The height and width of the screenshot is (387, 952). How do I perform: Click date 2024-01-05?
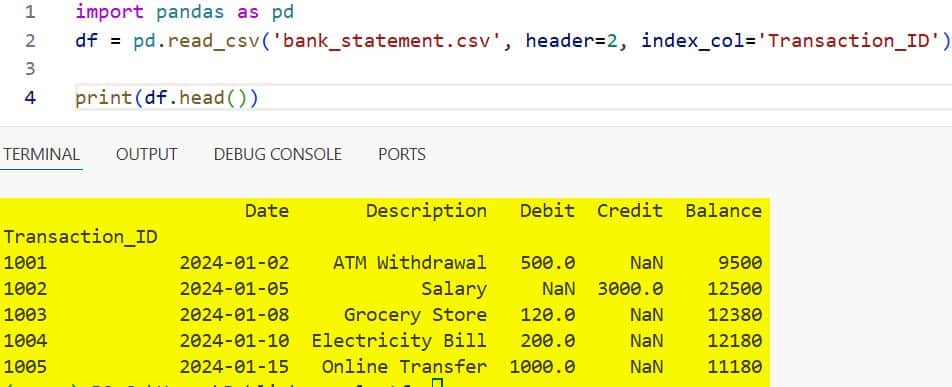[234, 289]
